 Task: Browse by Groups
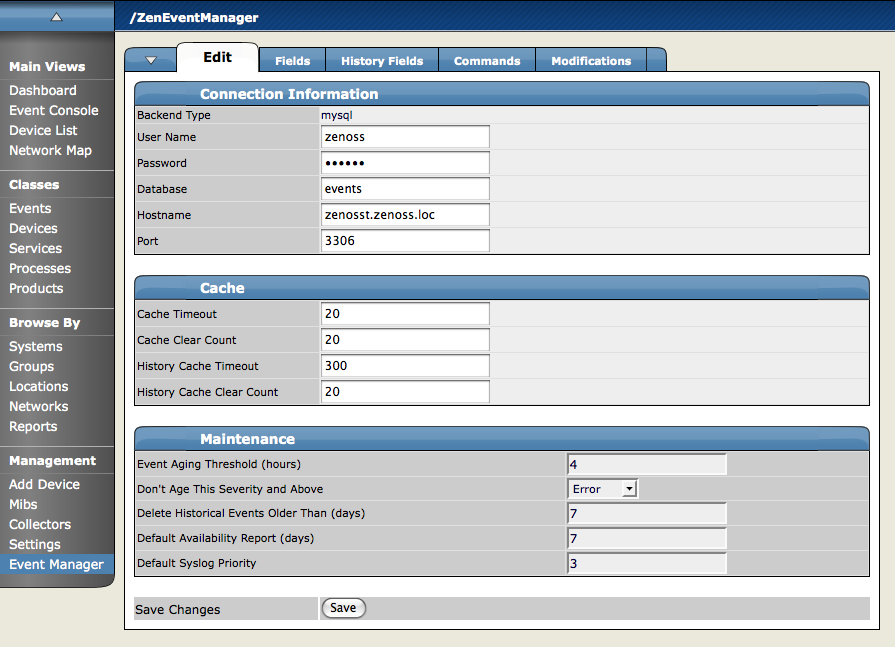tap(31, 366)
